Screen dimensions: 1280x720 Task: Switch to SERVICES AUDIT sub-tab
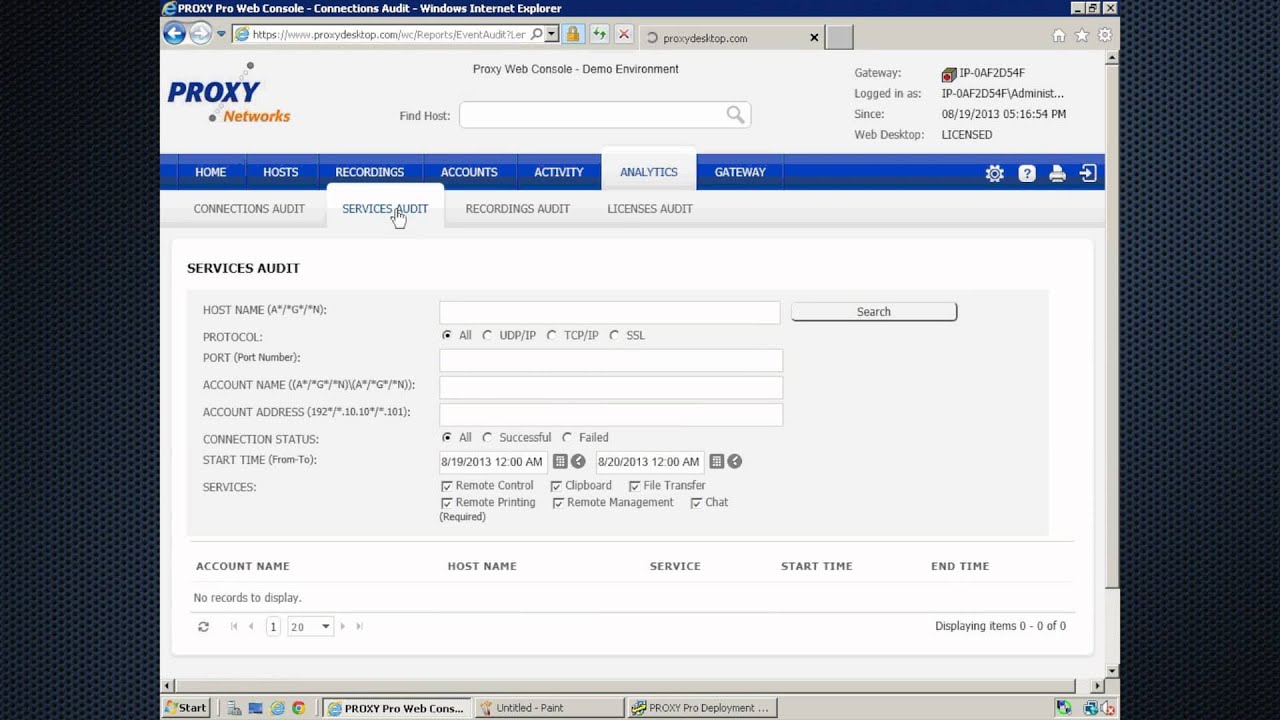pyautogui.click(x=385, y=209)
